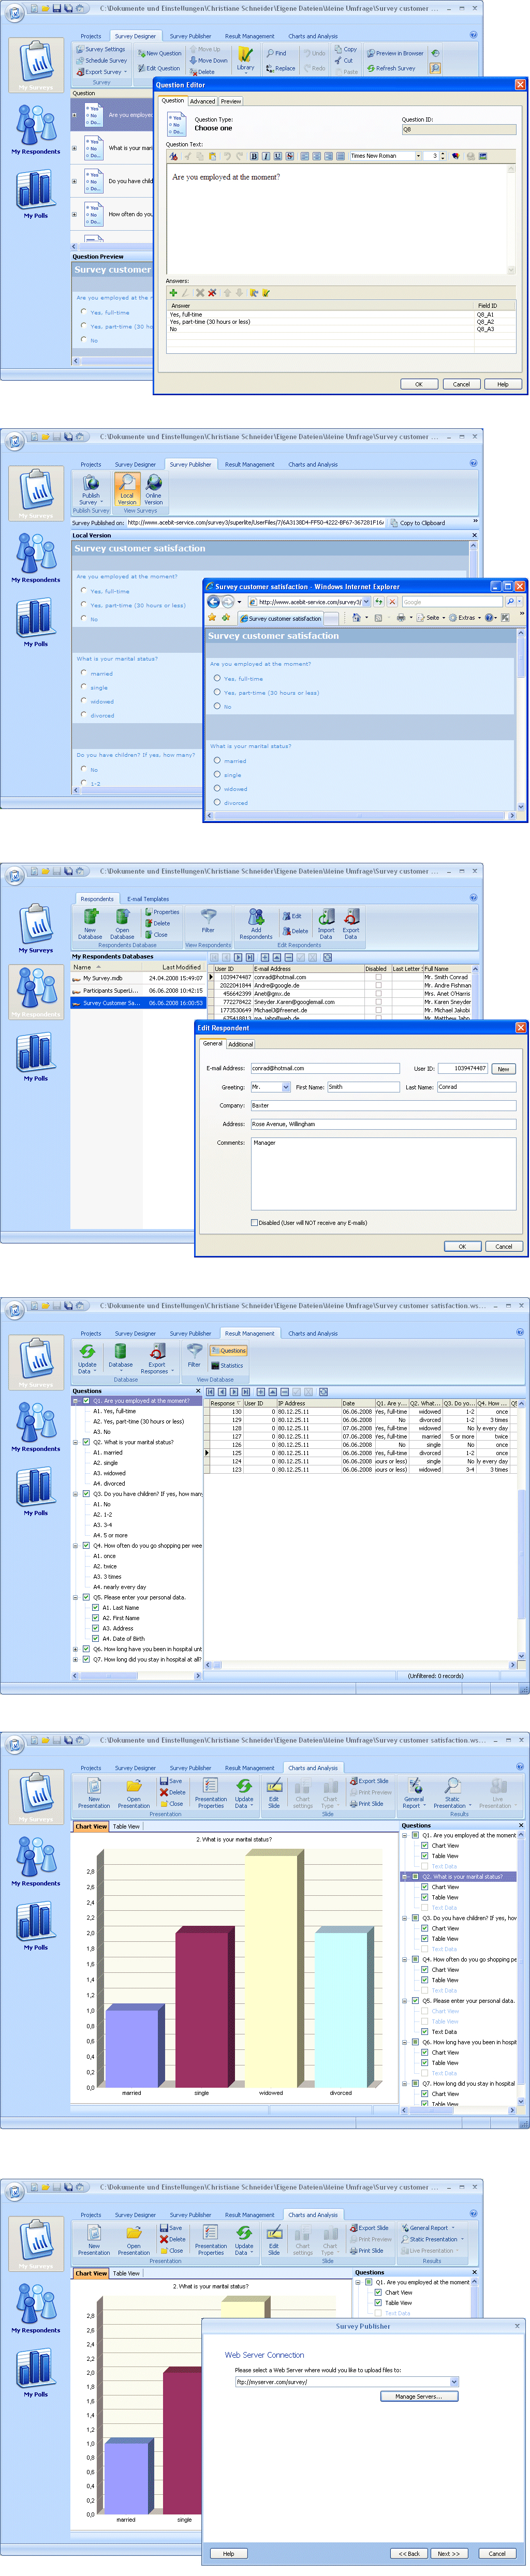Click the Find tool
The width and height of the screenshot is (530, 2576).
(276, 53)
